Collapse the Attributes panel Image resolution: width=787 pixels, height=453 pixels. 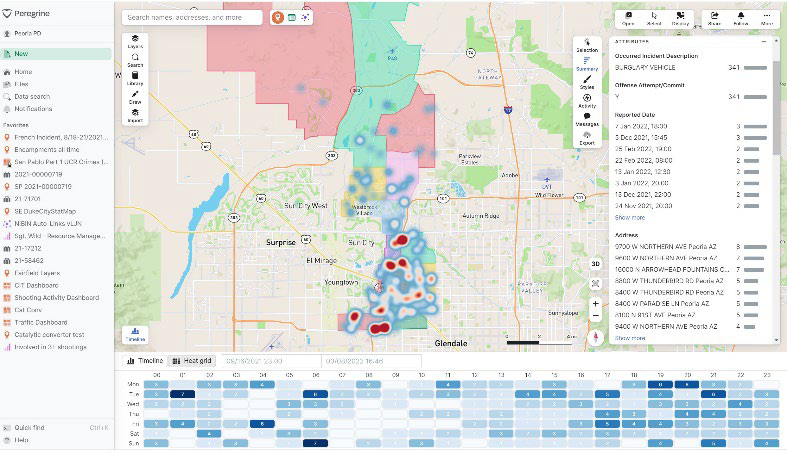763,41
